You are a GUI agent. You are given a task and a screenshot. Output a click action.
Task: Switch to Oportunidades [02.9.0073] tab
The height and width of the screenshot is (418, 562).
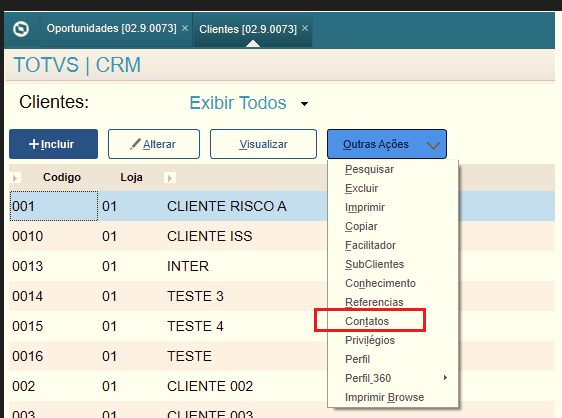pos(111,28)
